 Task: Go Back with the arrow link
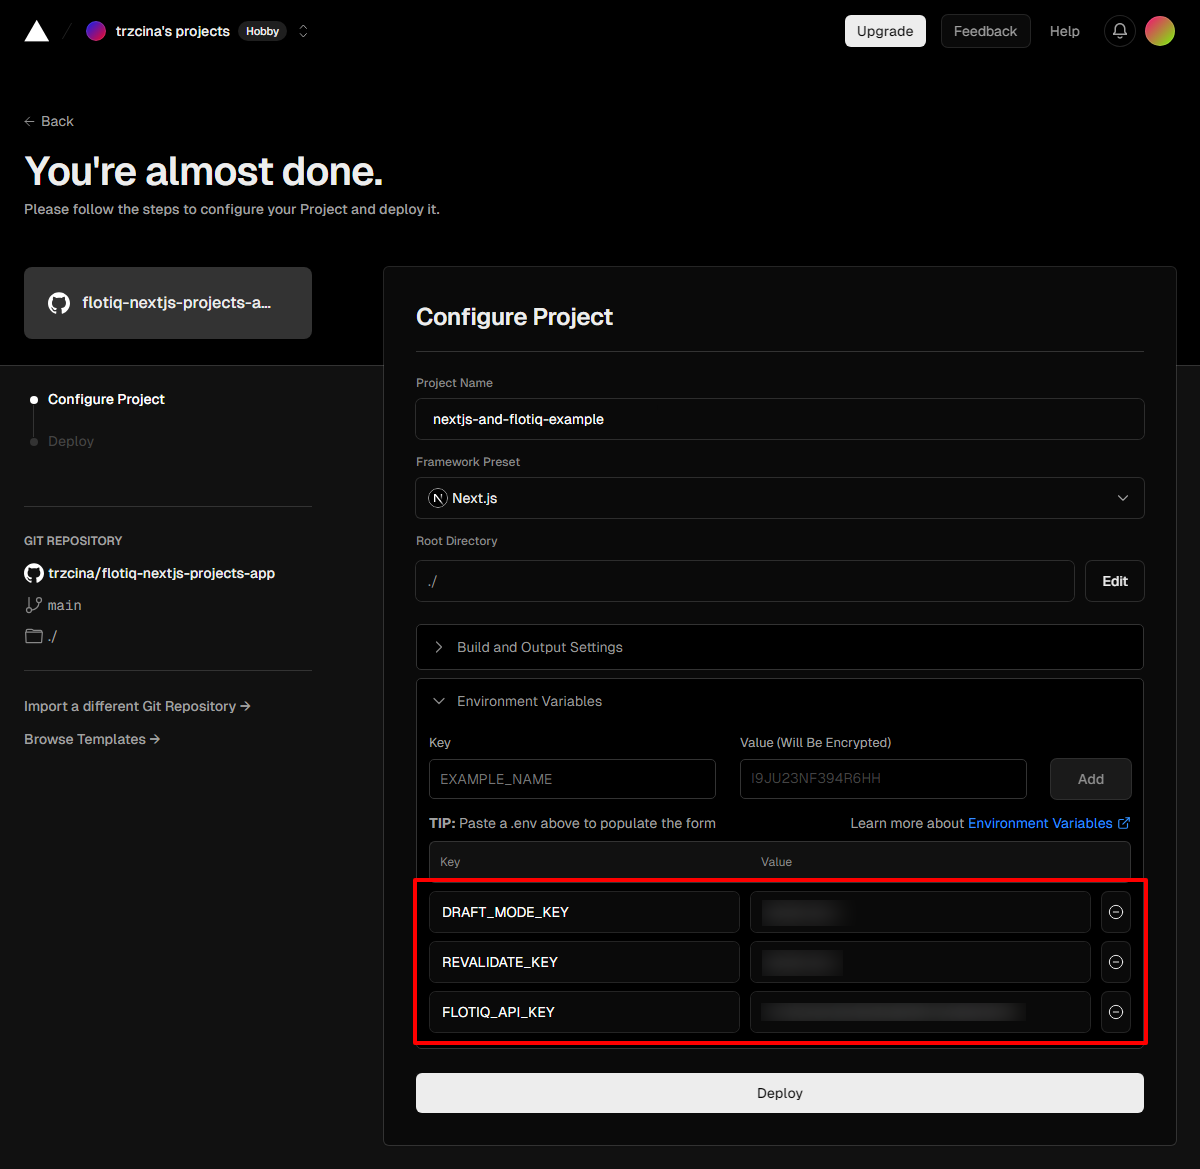coord(49,121)
